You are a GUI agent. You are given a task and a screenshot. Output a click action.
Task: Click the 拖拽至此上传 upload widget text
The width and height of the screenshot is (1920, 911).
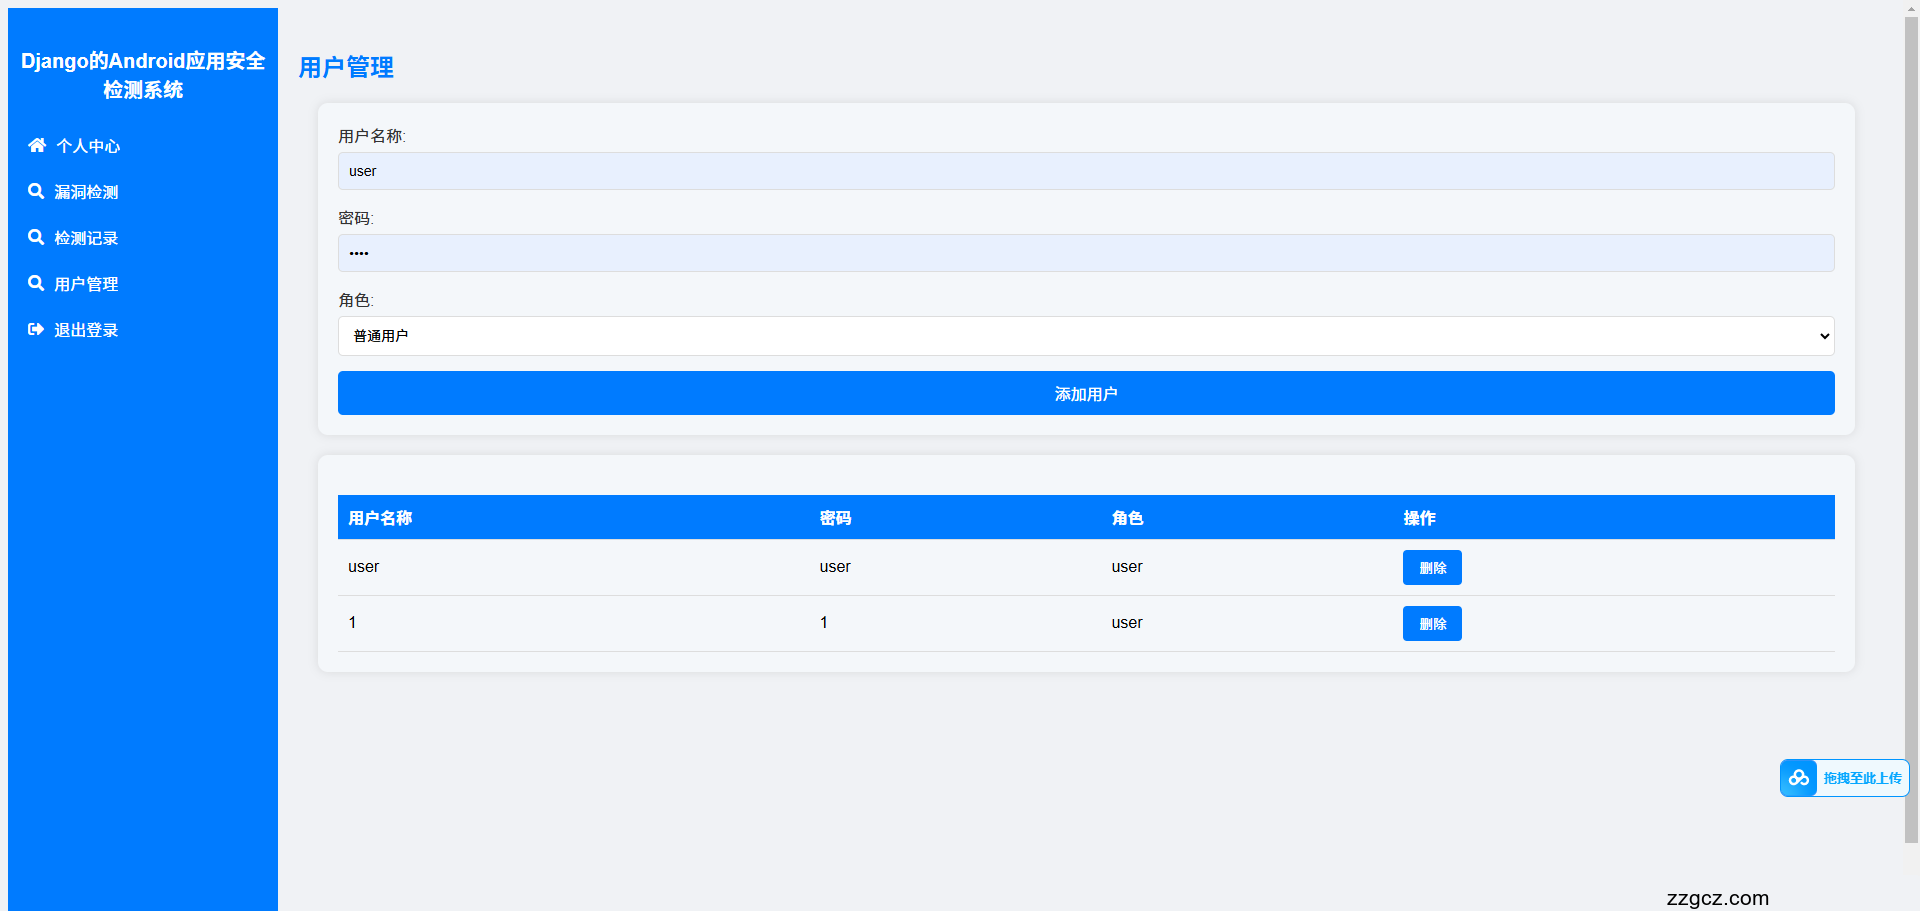[x=1861, y=778]
